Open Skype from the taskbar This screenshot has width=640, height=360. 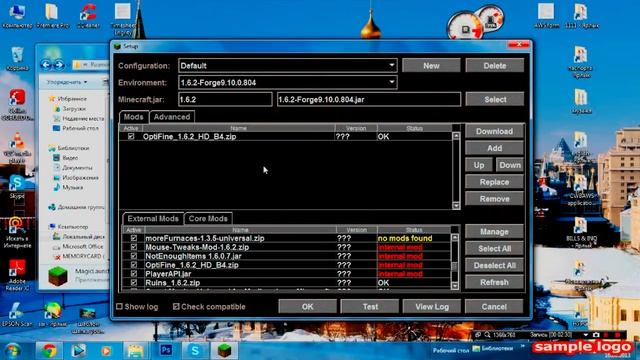[195, 350]
